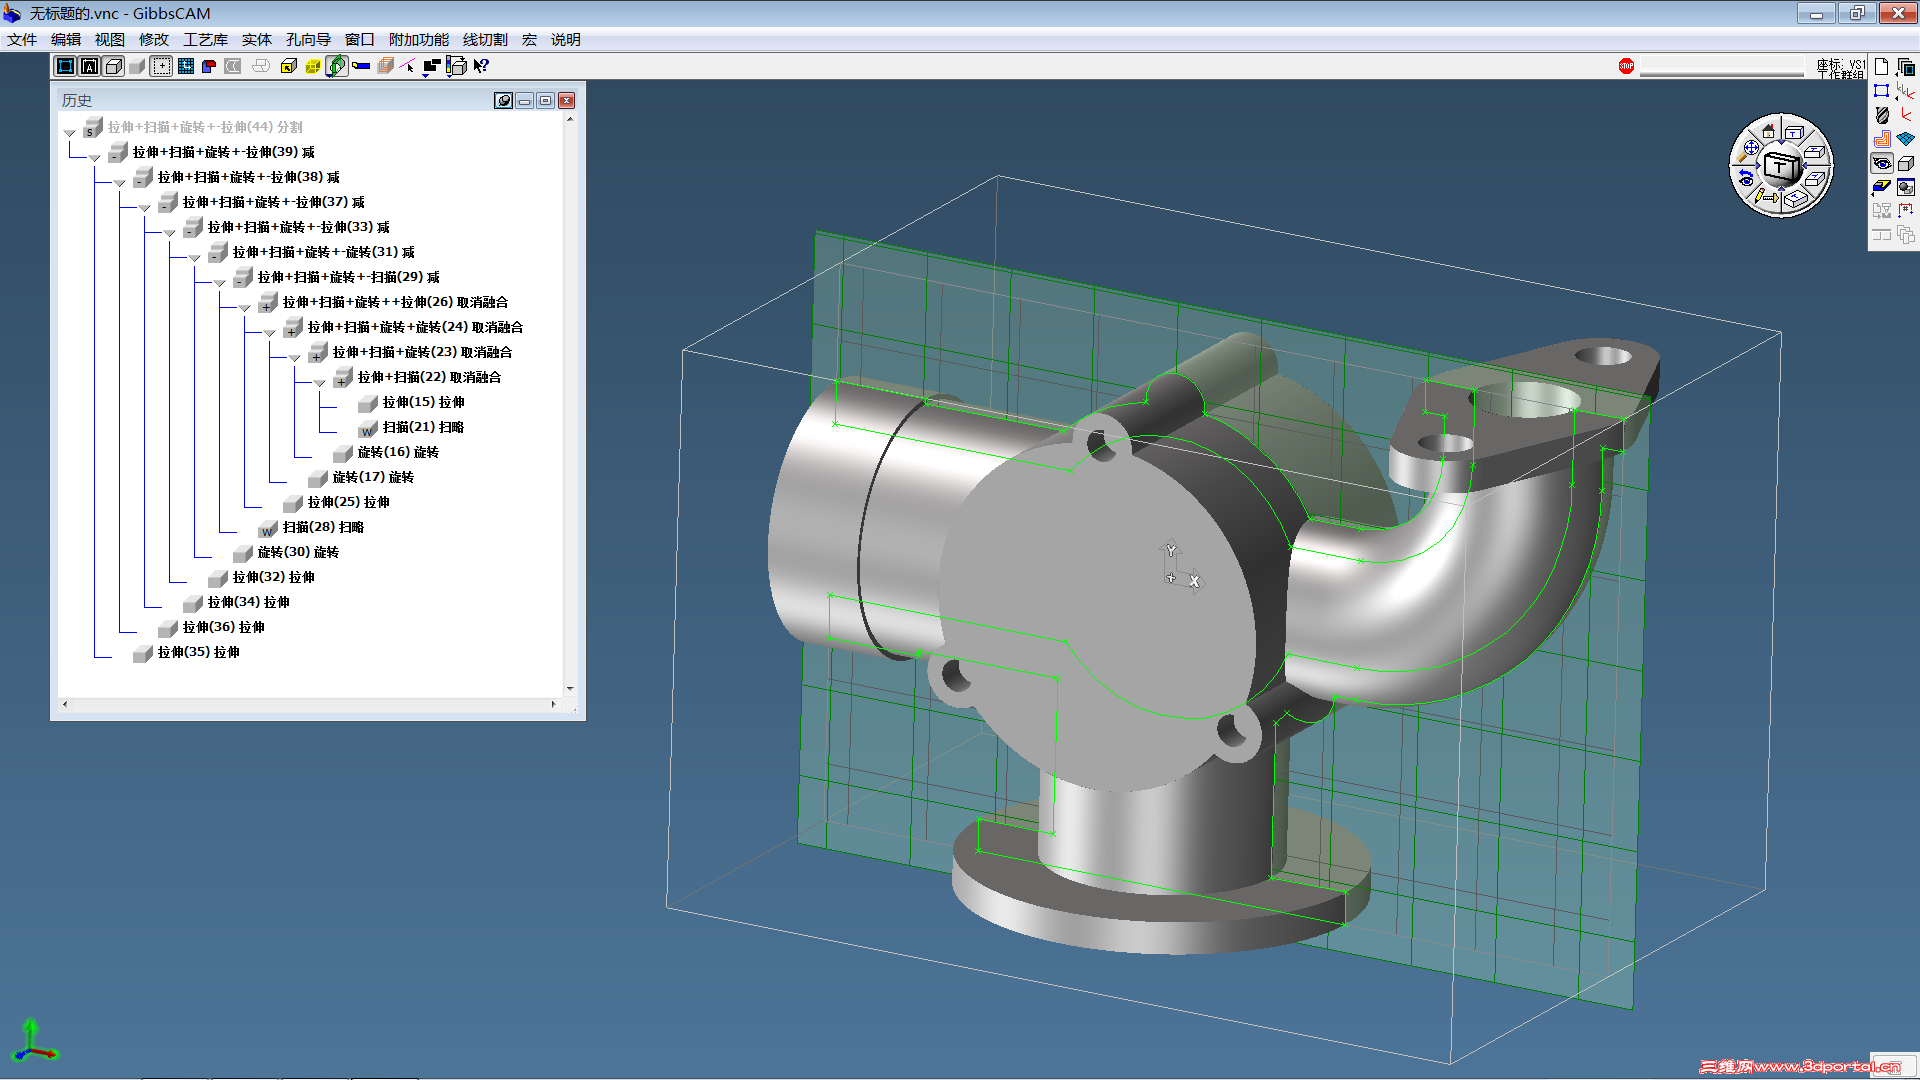Select the 拉伸(35) 拉伸 history item
This screenshot has width=1920, height=1080.
(198, 652)
